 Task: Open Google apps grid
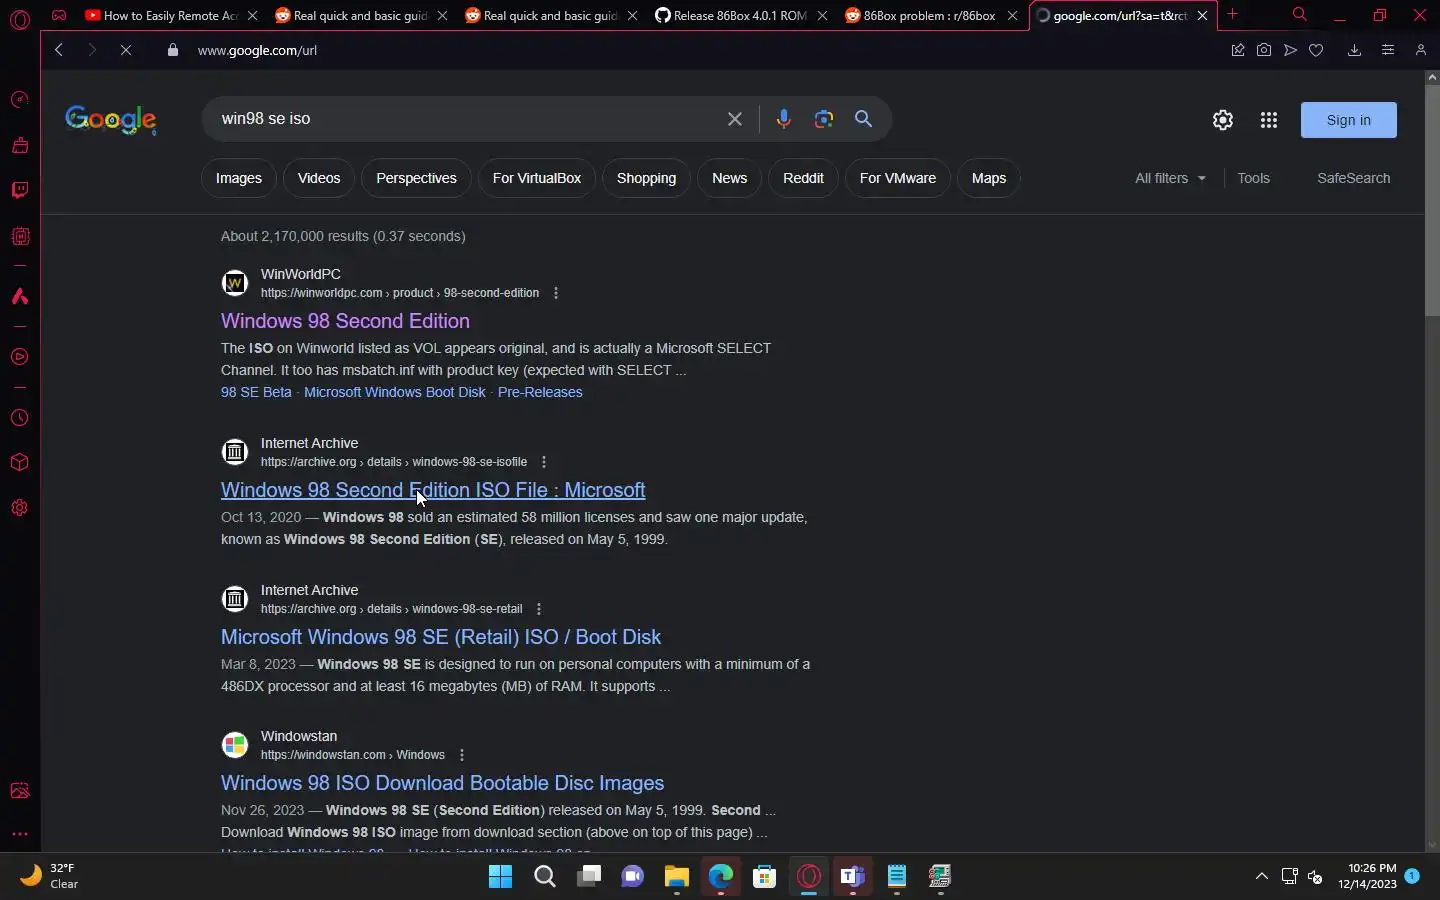1269,120
